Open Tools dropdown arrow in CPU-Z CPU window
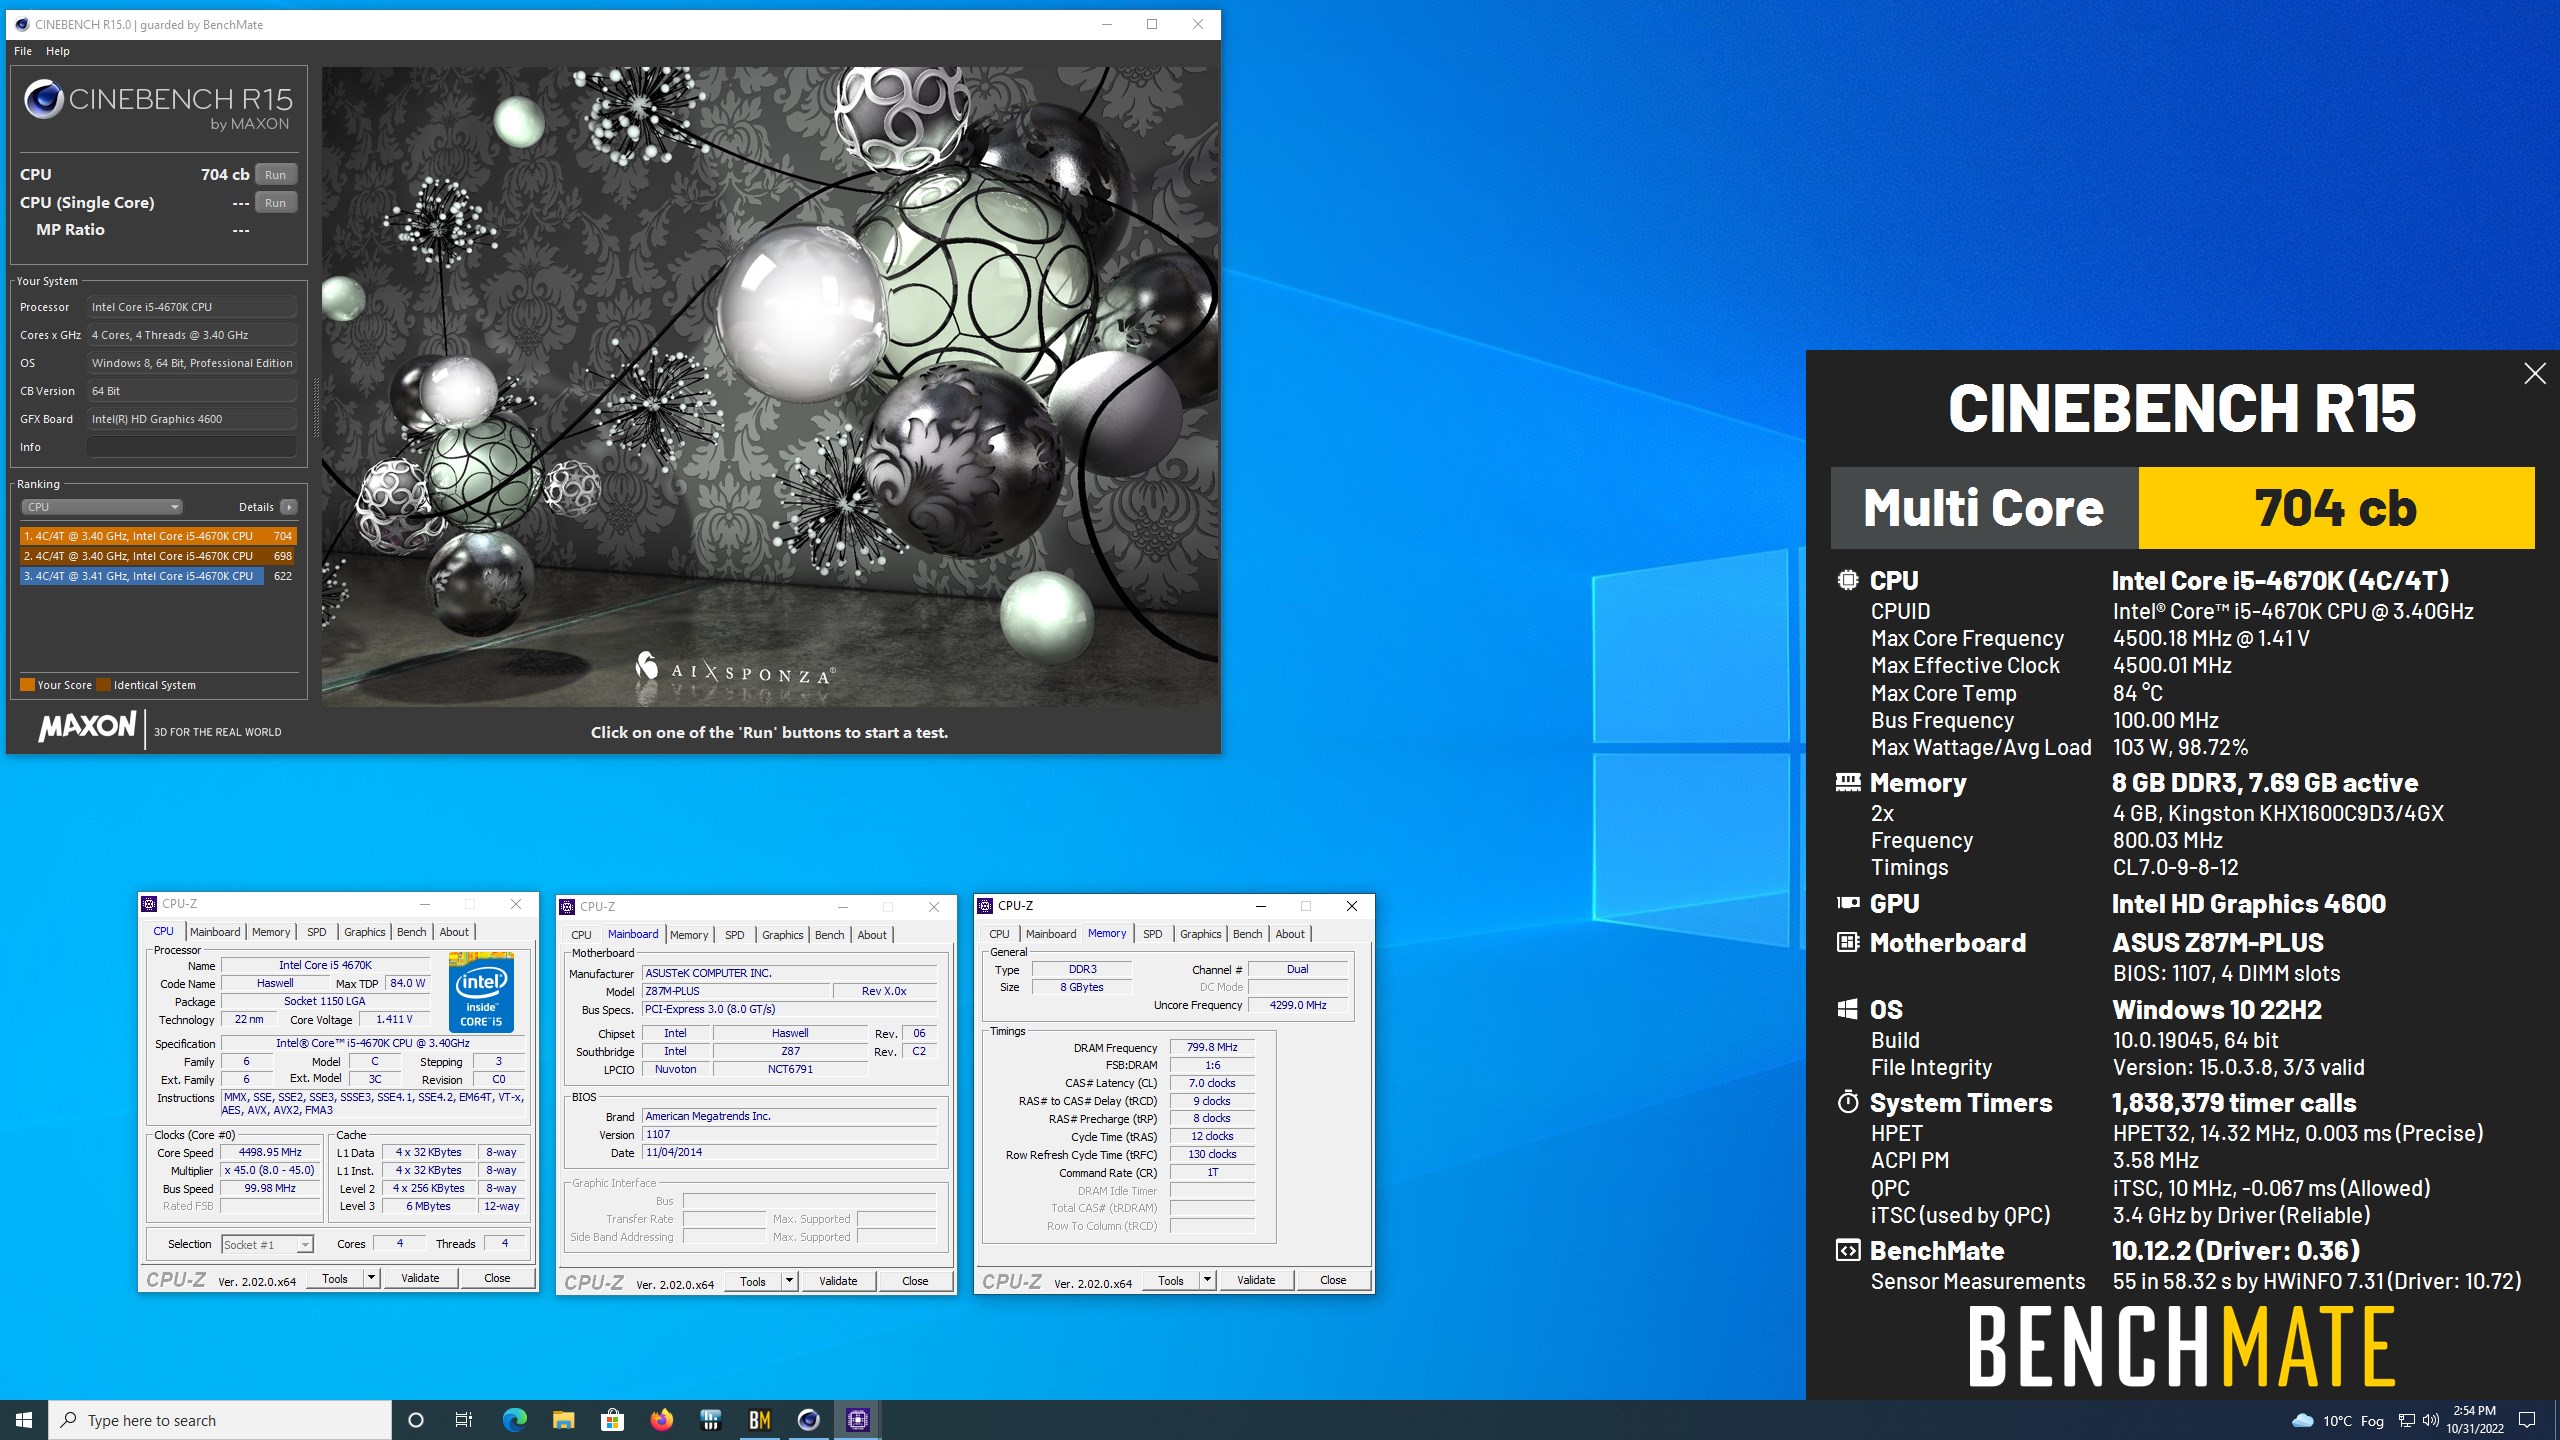Image resolution: width=2560 pixels, height=1440 pixels. tap(371, 1278)
